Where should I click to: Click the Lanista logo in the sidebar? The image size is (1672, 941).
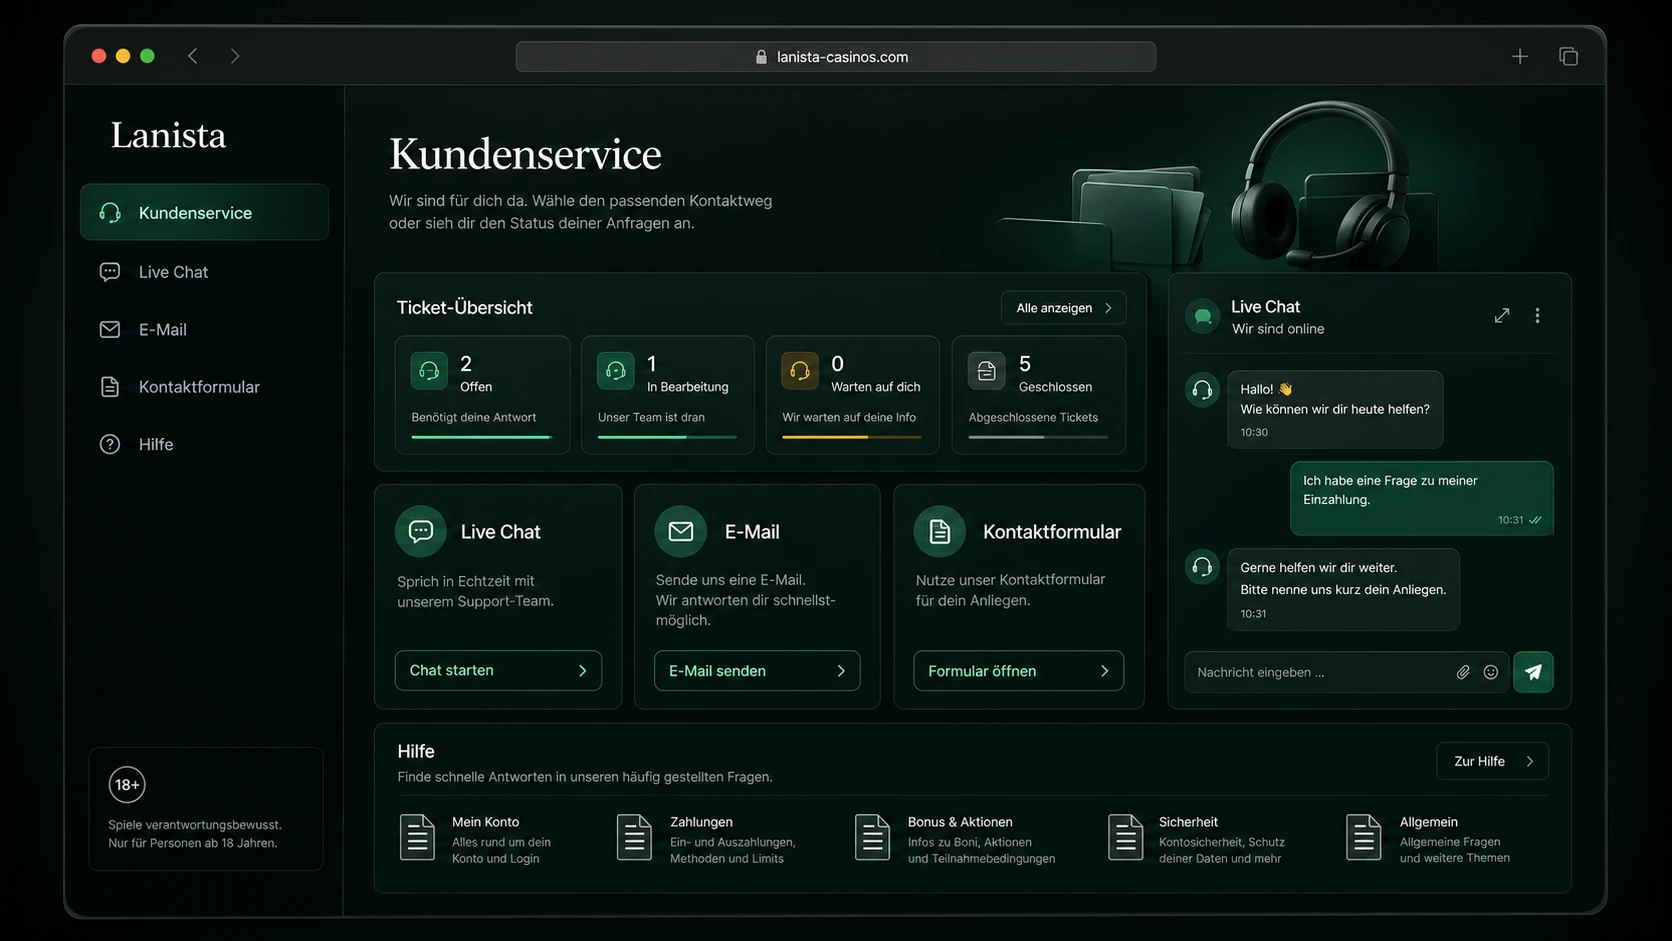168,135
